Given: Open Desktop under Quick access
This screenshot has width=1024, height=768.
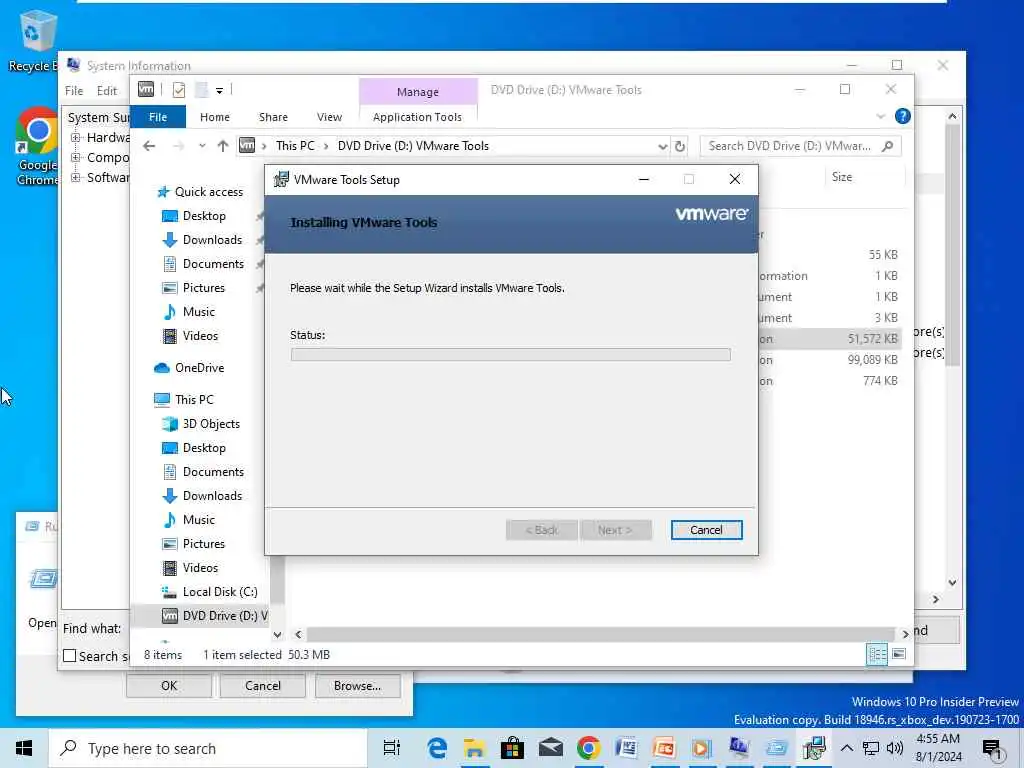Looking at the screenshot, I should (x=204, y=216).
